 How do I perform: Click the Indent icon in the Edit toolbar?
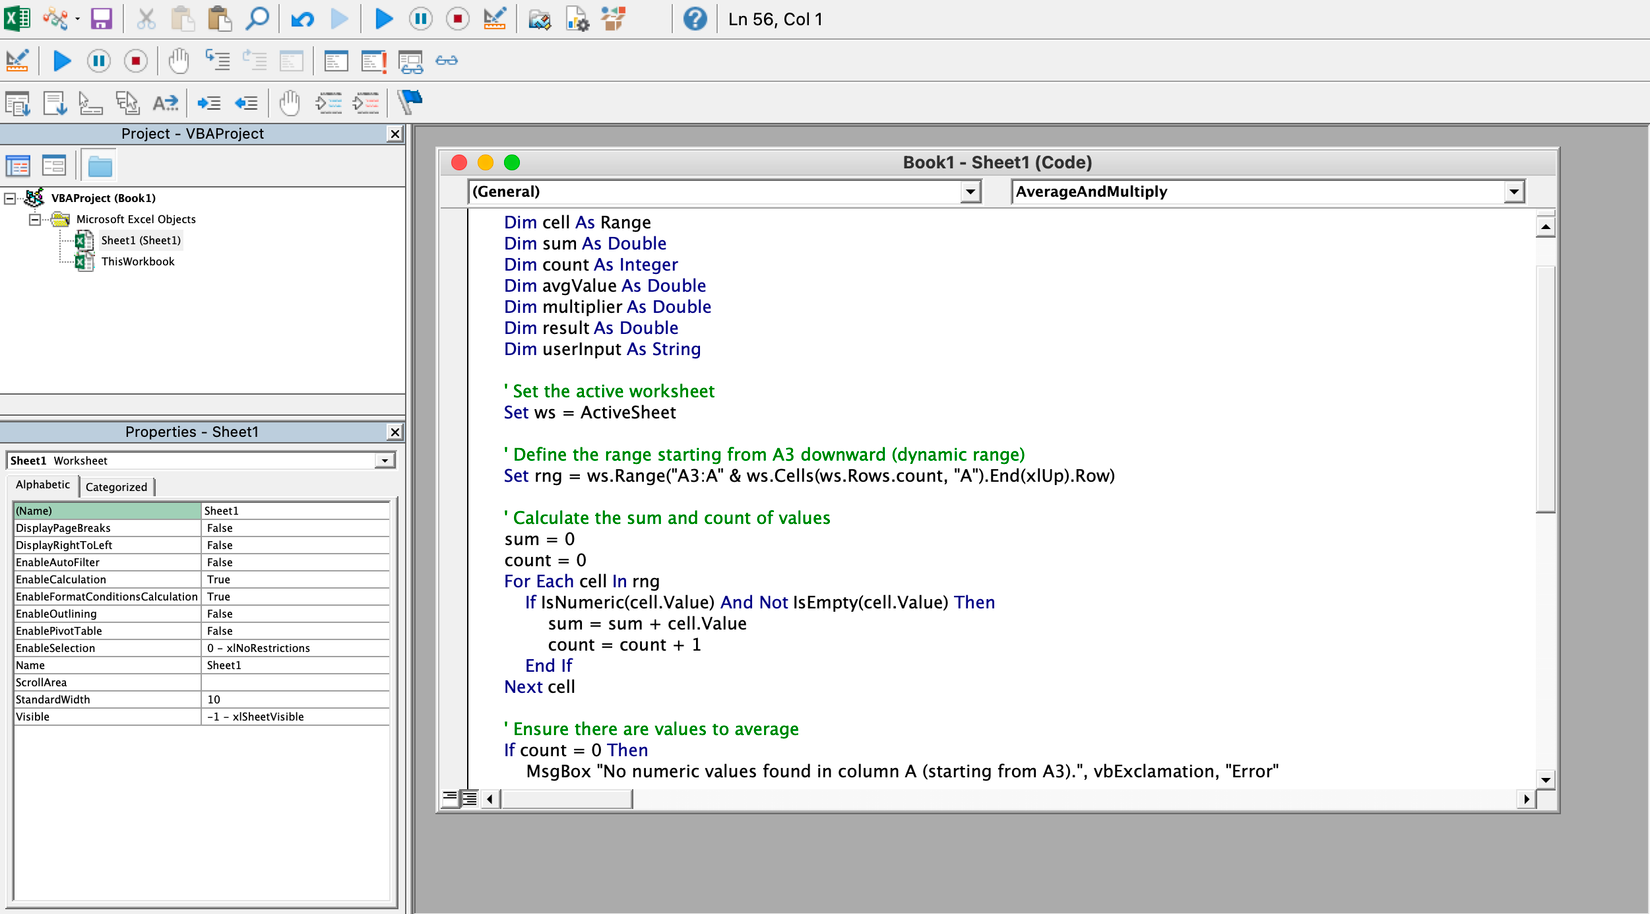tap(209, 102)
